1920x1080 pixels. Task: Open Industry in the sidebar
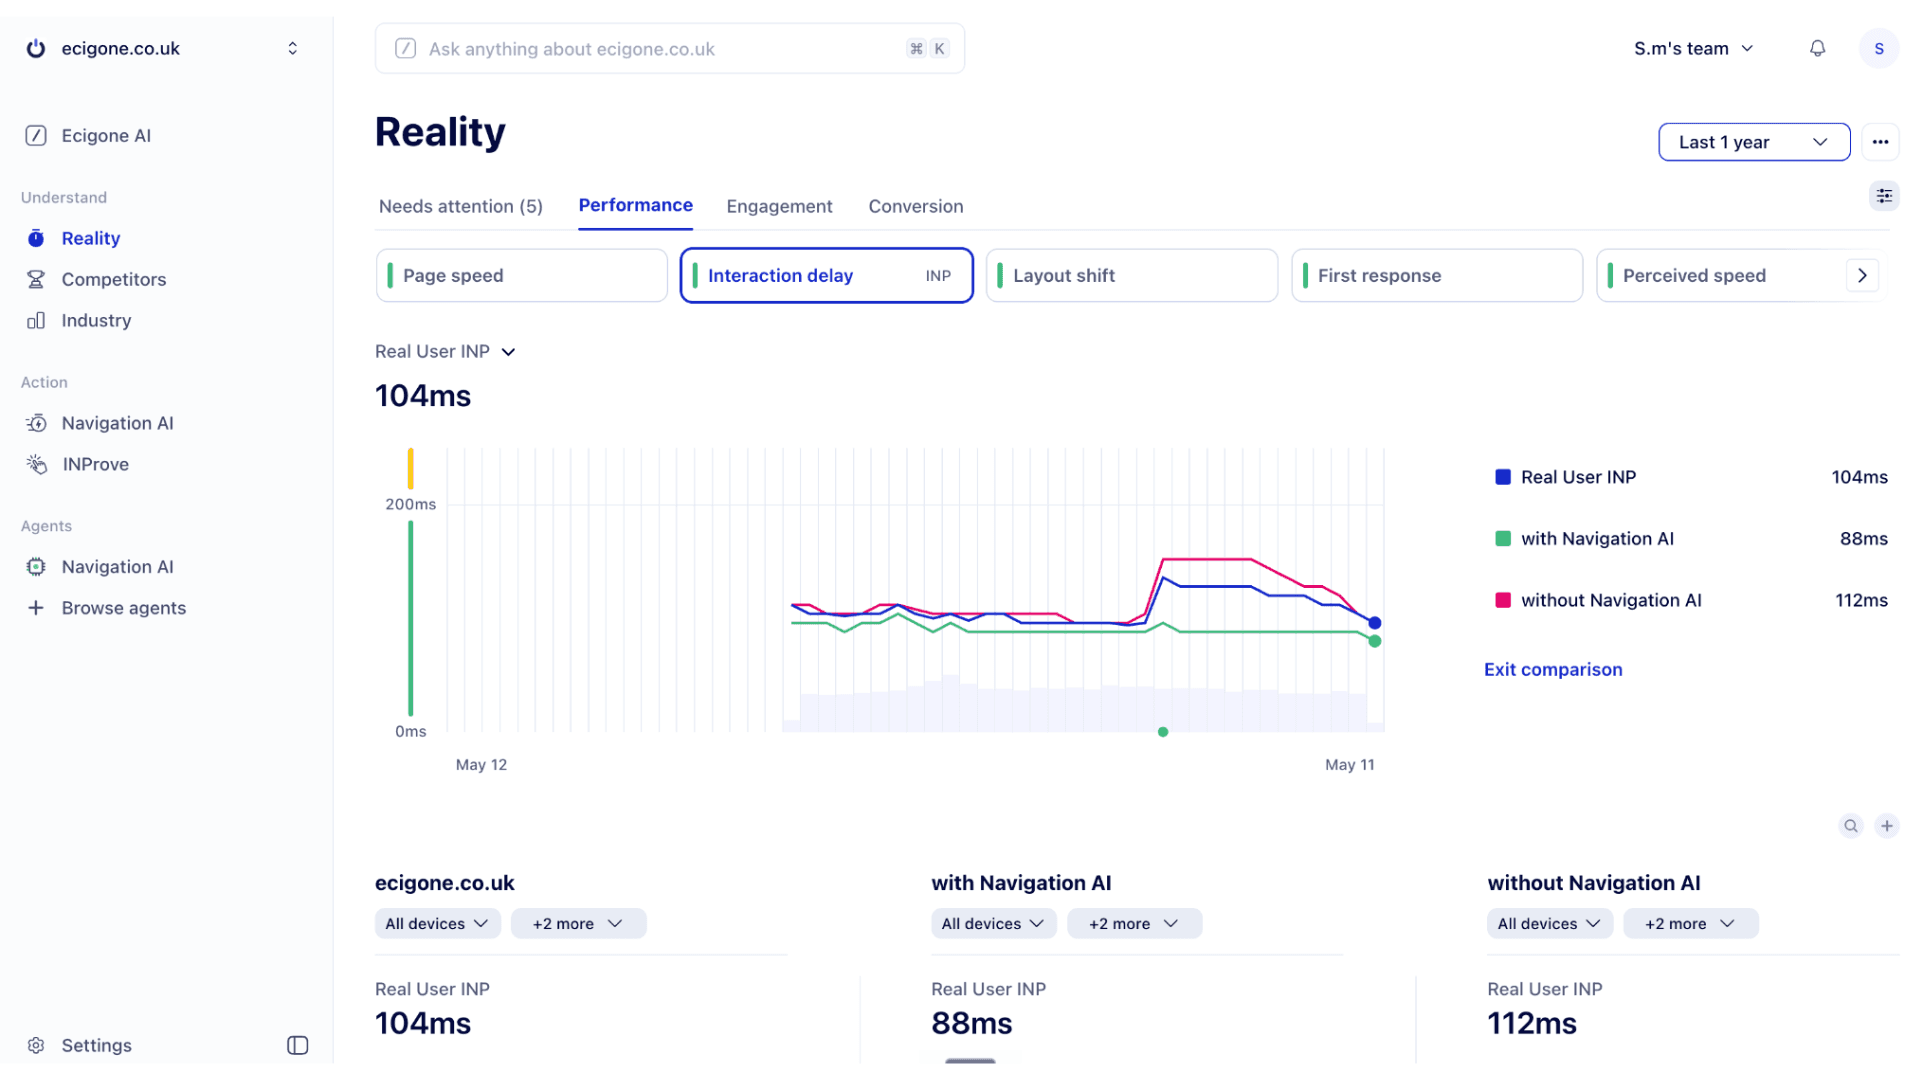coord(96,320)
